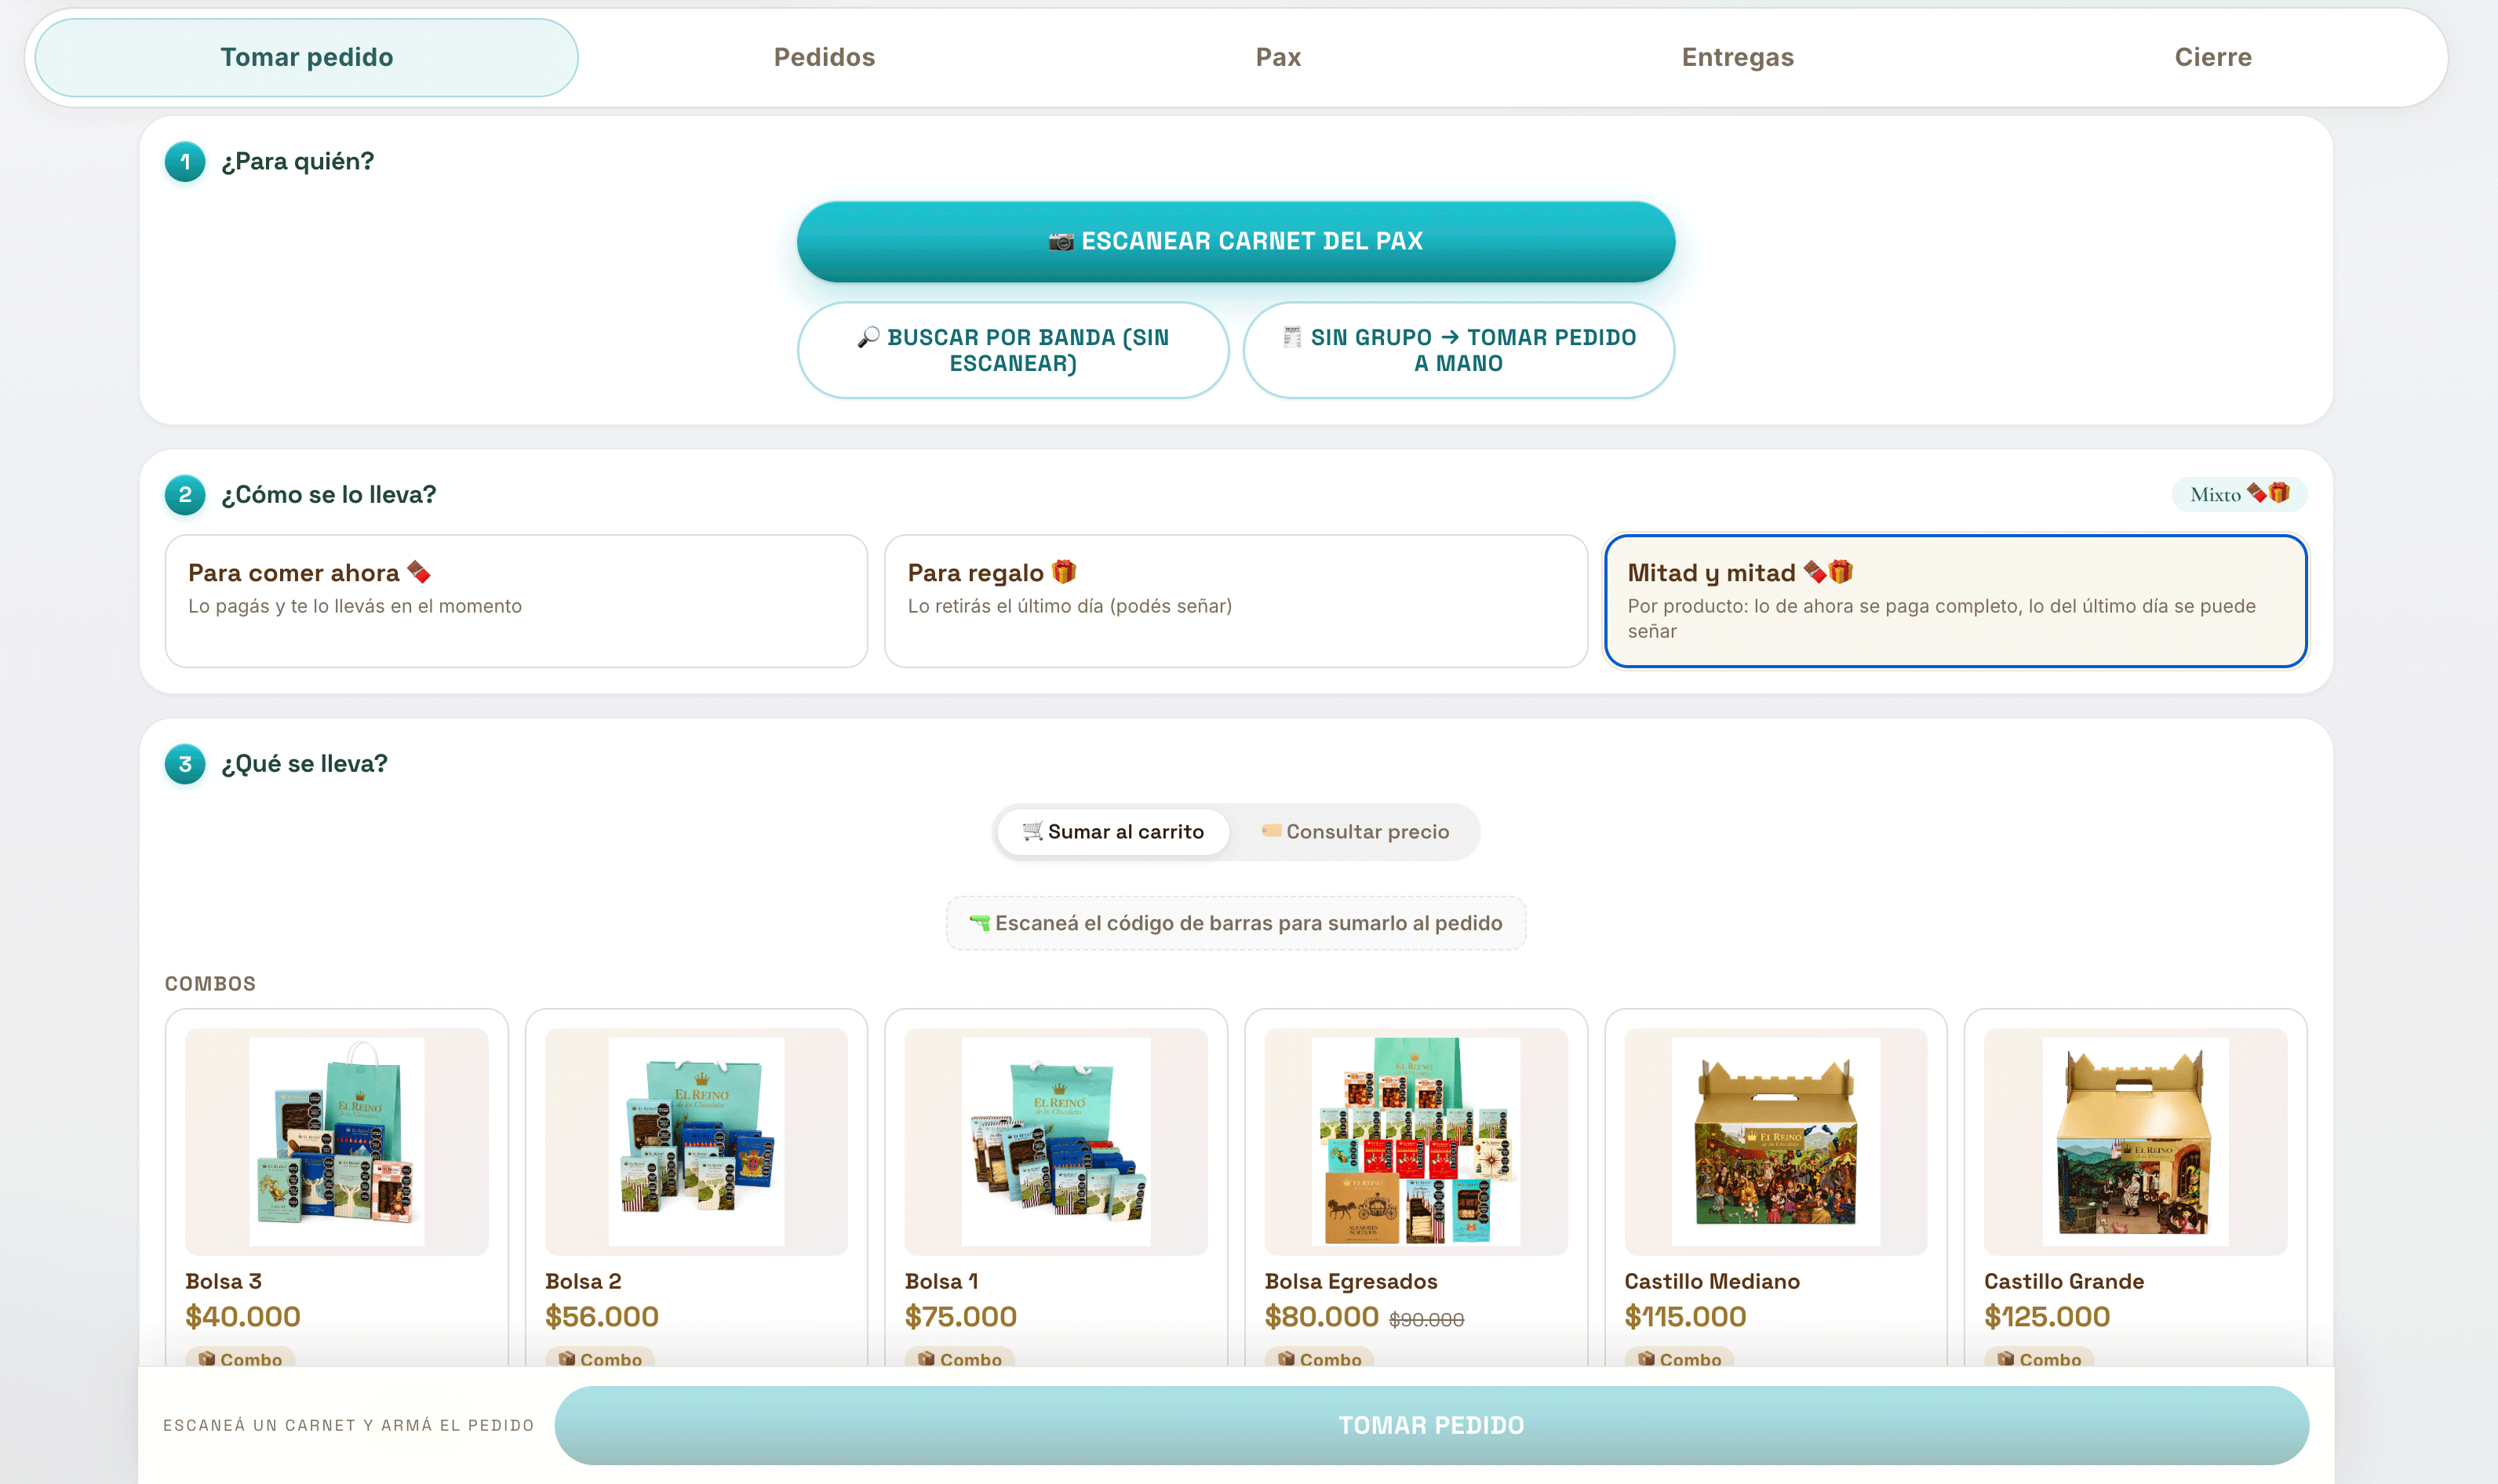Click Buscar por banda (sin escanear)
2498x1484 pixels.
1012,350
